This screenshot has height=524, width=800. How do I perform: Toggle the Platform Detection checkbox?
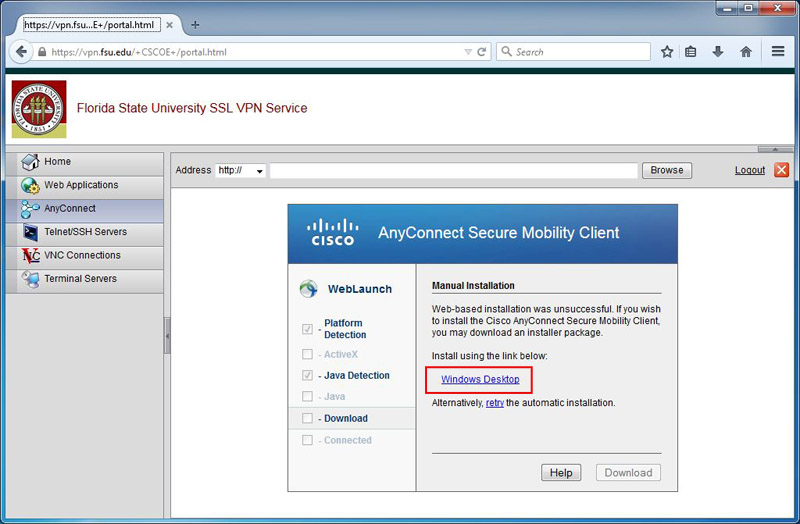click(x=307, y=329)
